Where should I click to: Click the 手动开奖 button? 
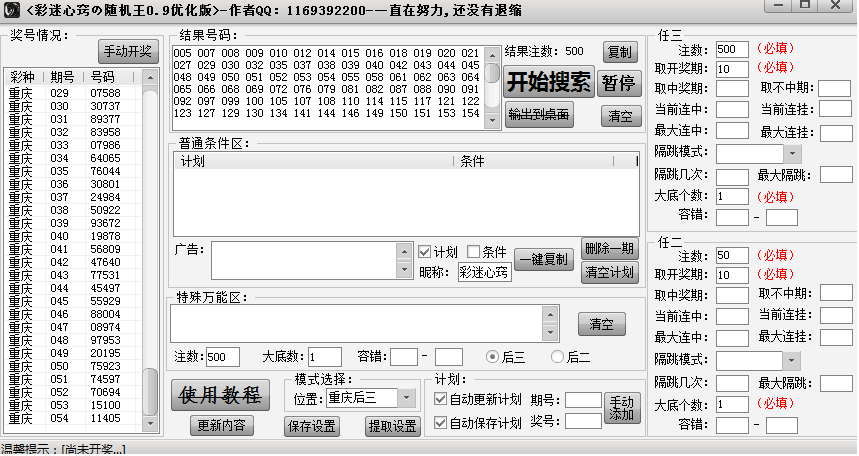128,52
